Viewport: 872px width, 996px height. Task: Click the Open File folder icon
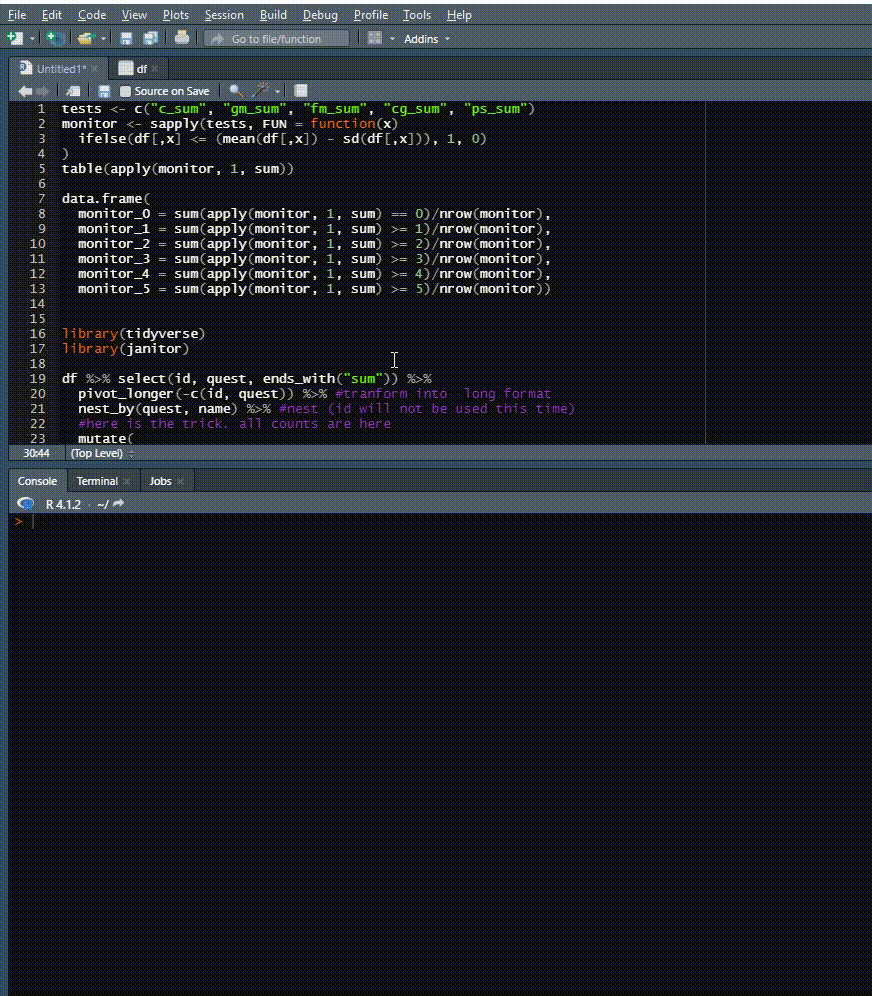tap(85, 38)
